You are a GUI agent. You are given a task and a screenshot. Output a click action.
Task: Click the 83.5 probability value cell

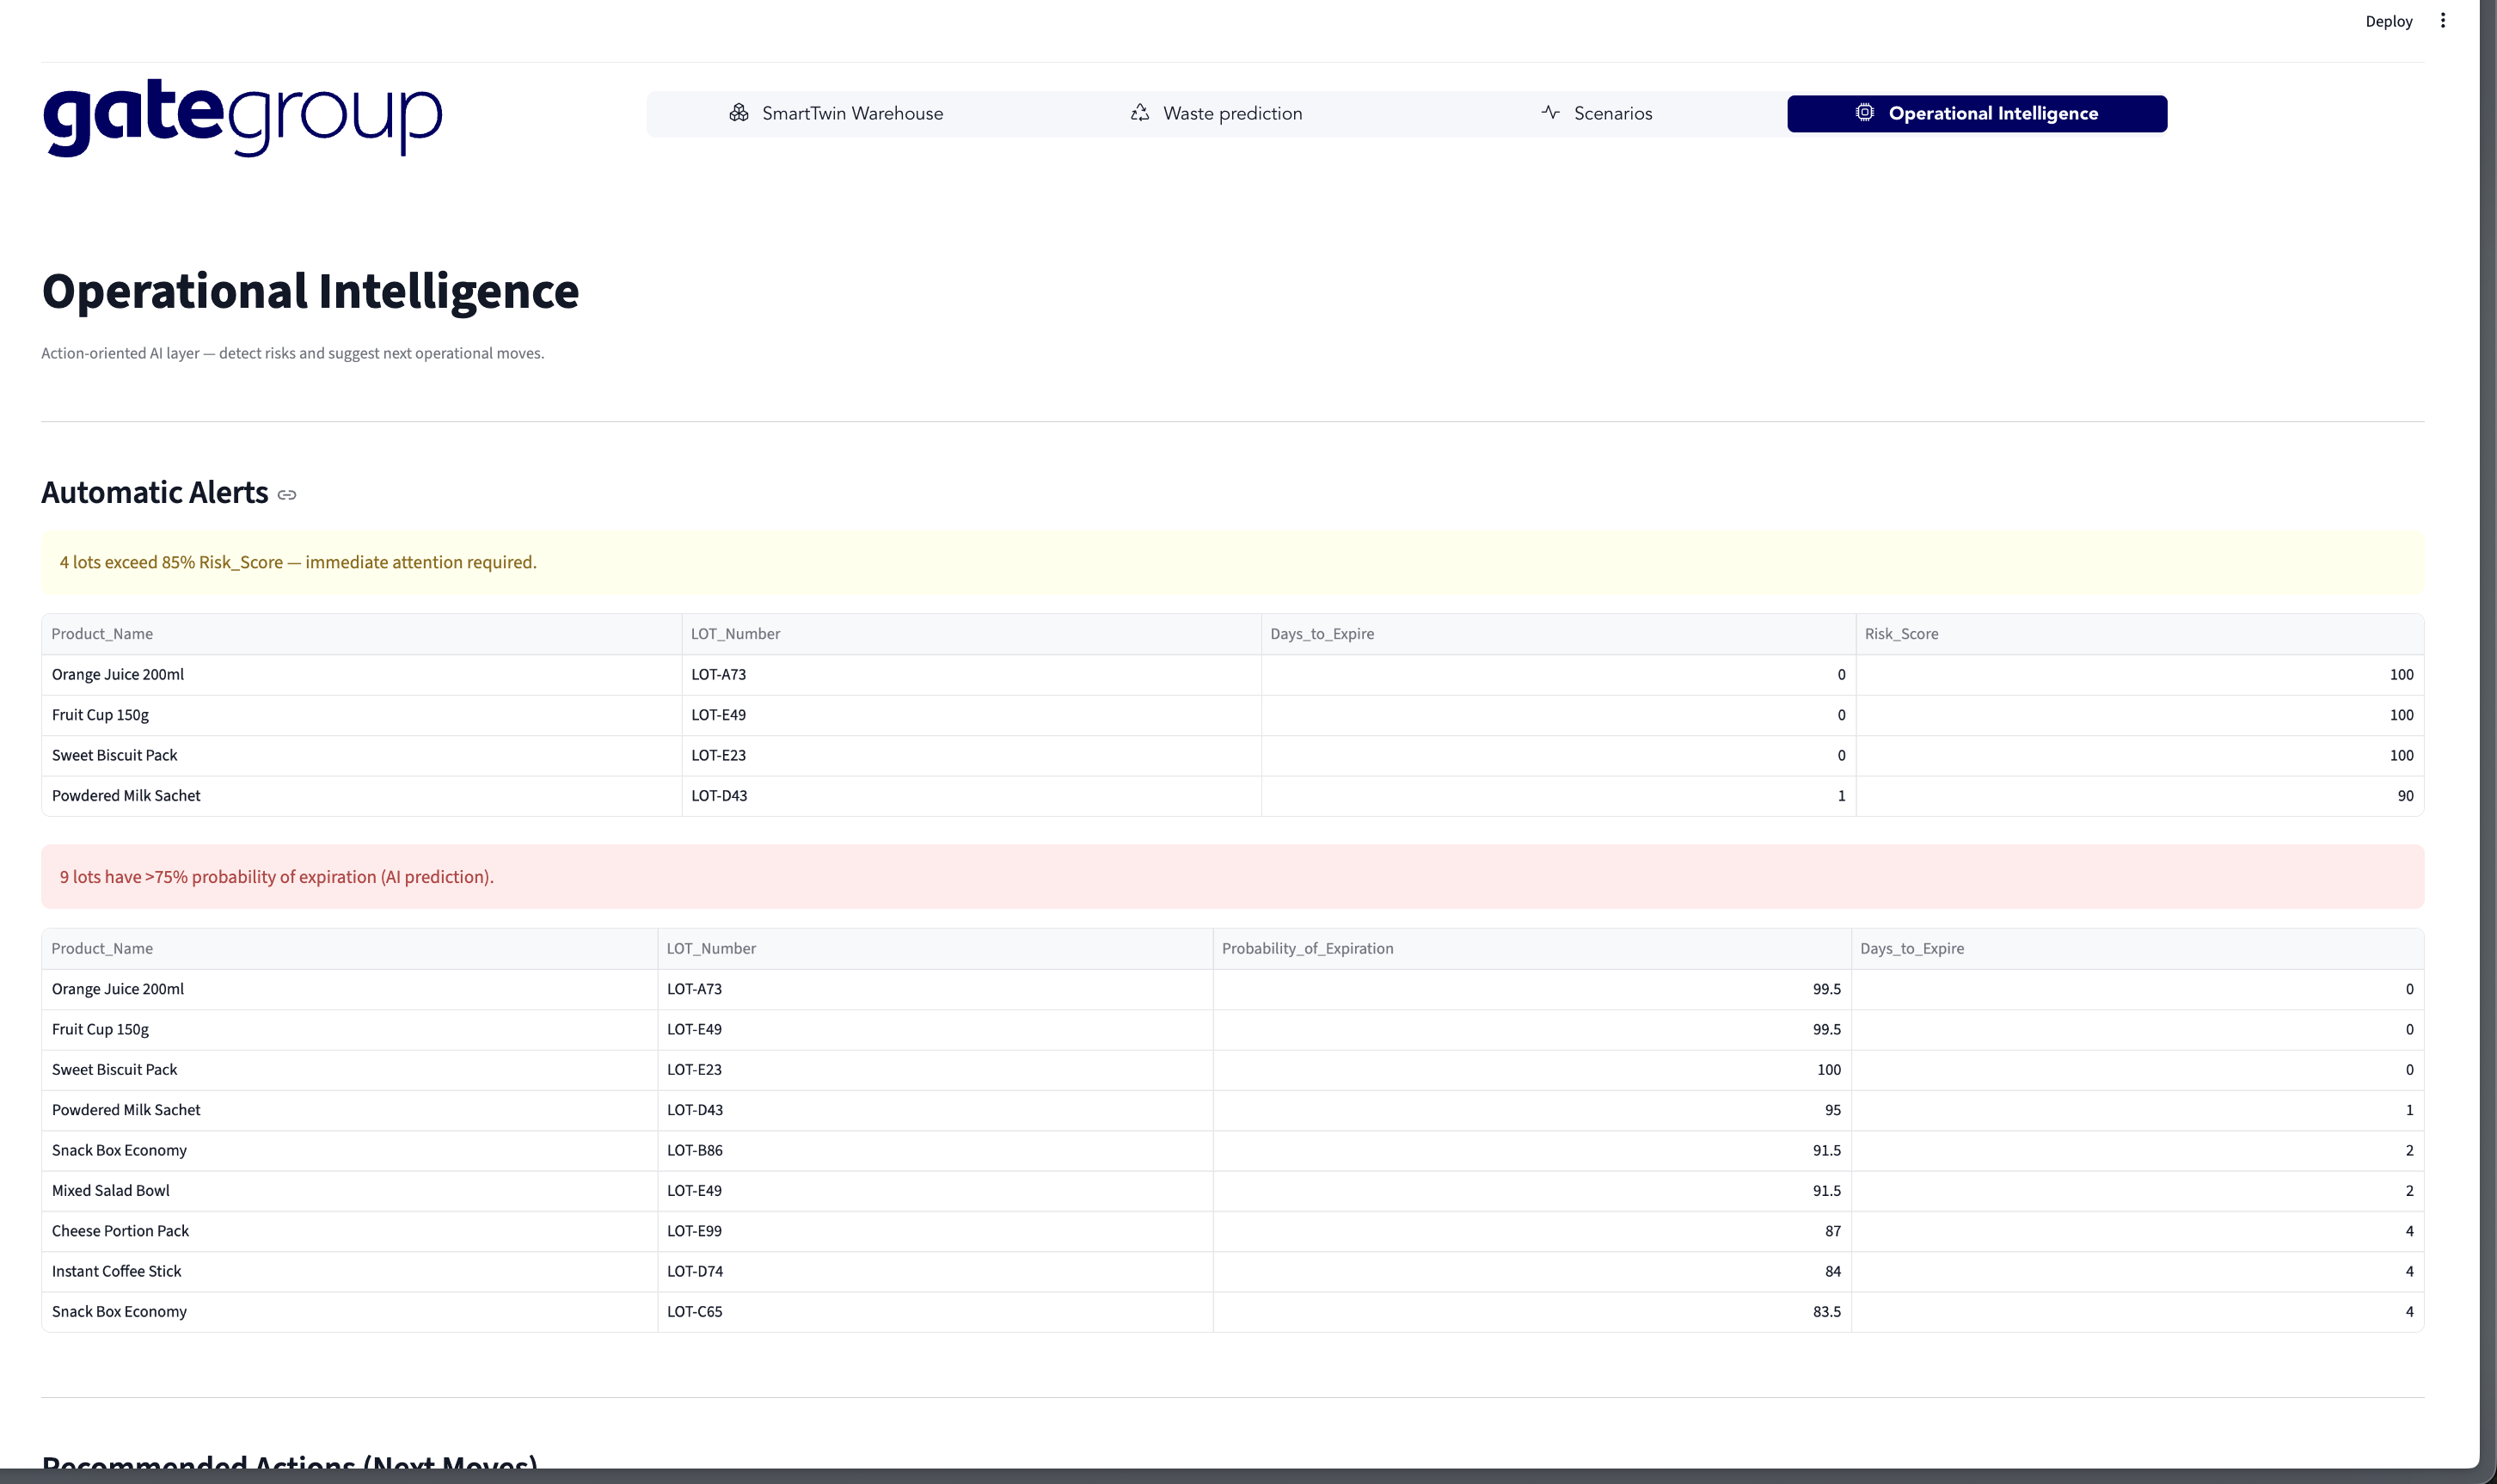tap(1826, 1312)
